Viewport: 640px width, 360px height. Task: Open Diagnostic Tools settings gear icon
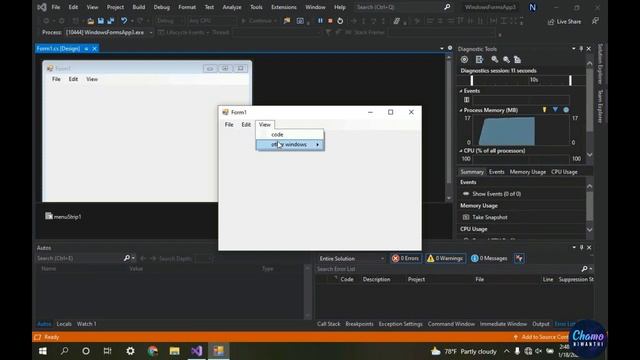(464, 60)
